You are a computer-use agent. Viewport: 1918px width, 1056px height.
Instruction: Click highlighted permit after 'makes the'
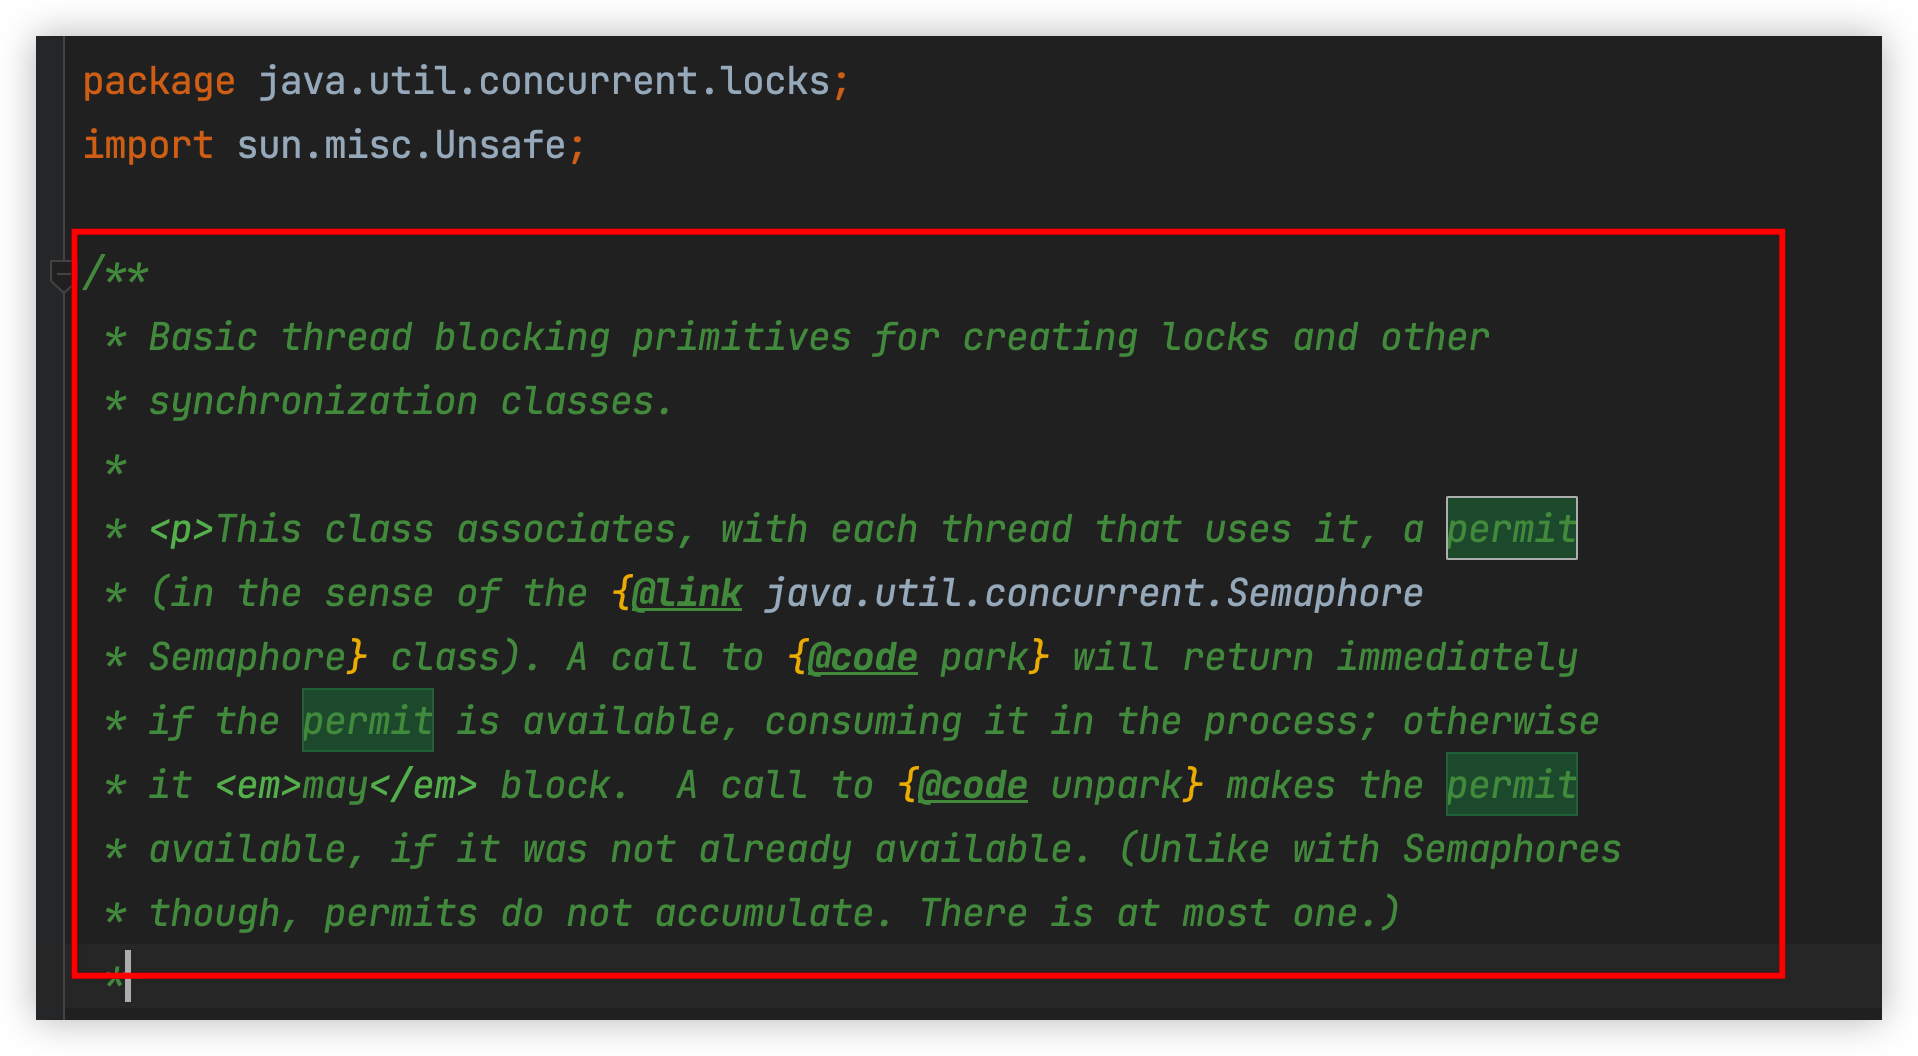pyautogui.click(x=1512, y=784)
